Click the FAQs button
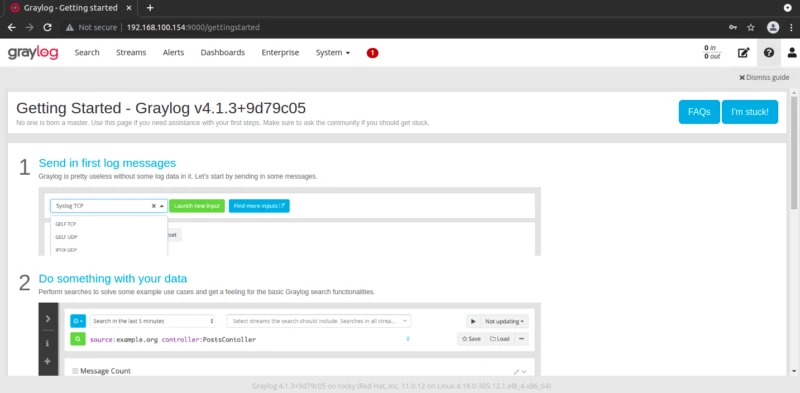Screen dimensions: 800x393 (699, 112)
